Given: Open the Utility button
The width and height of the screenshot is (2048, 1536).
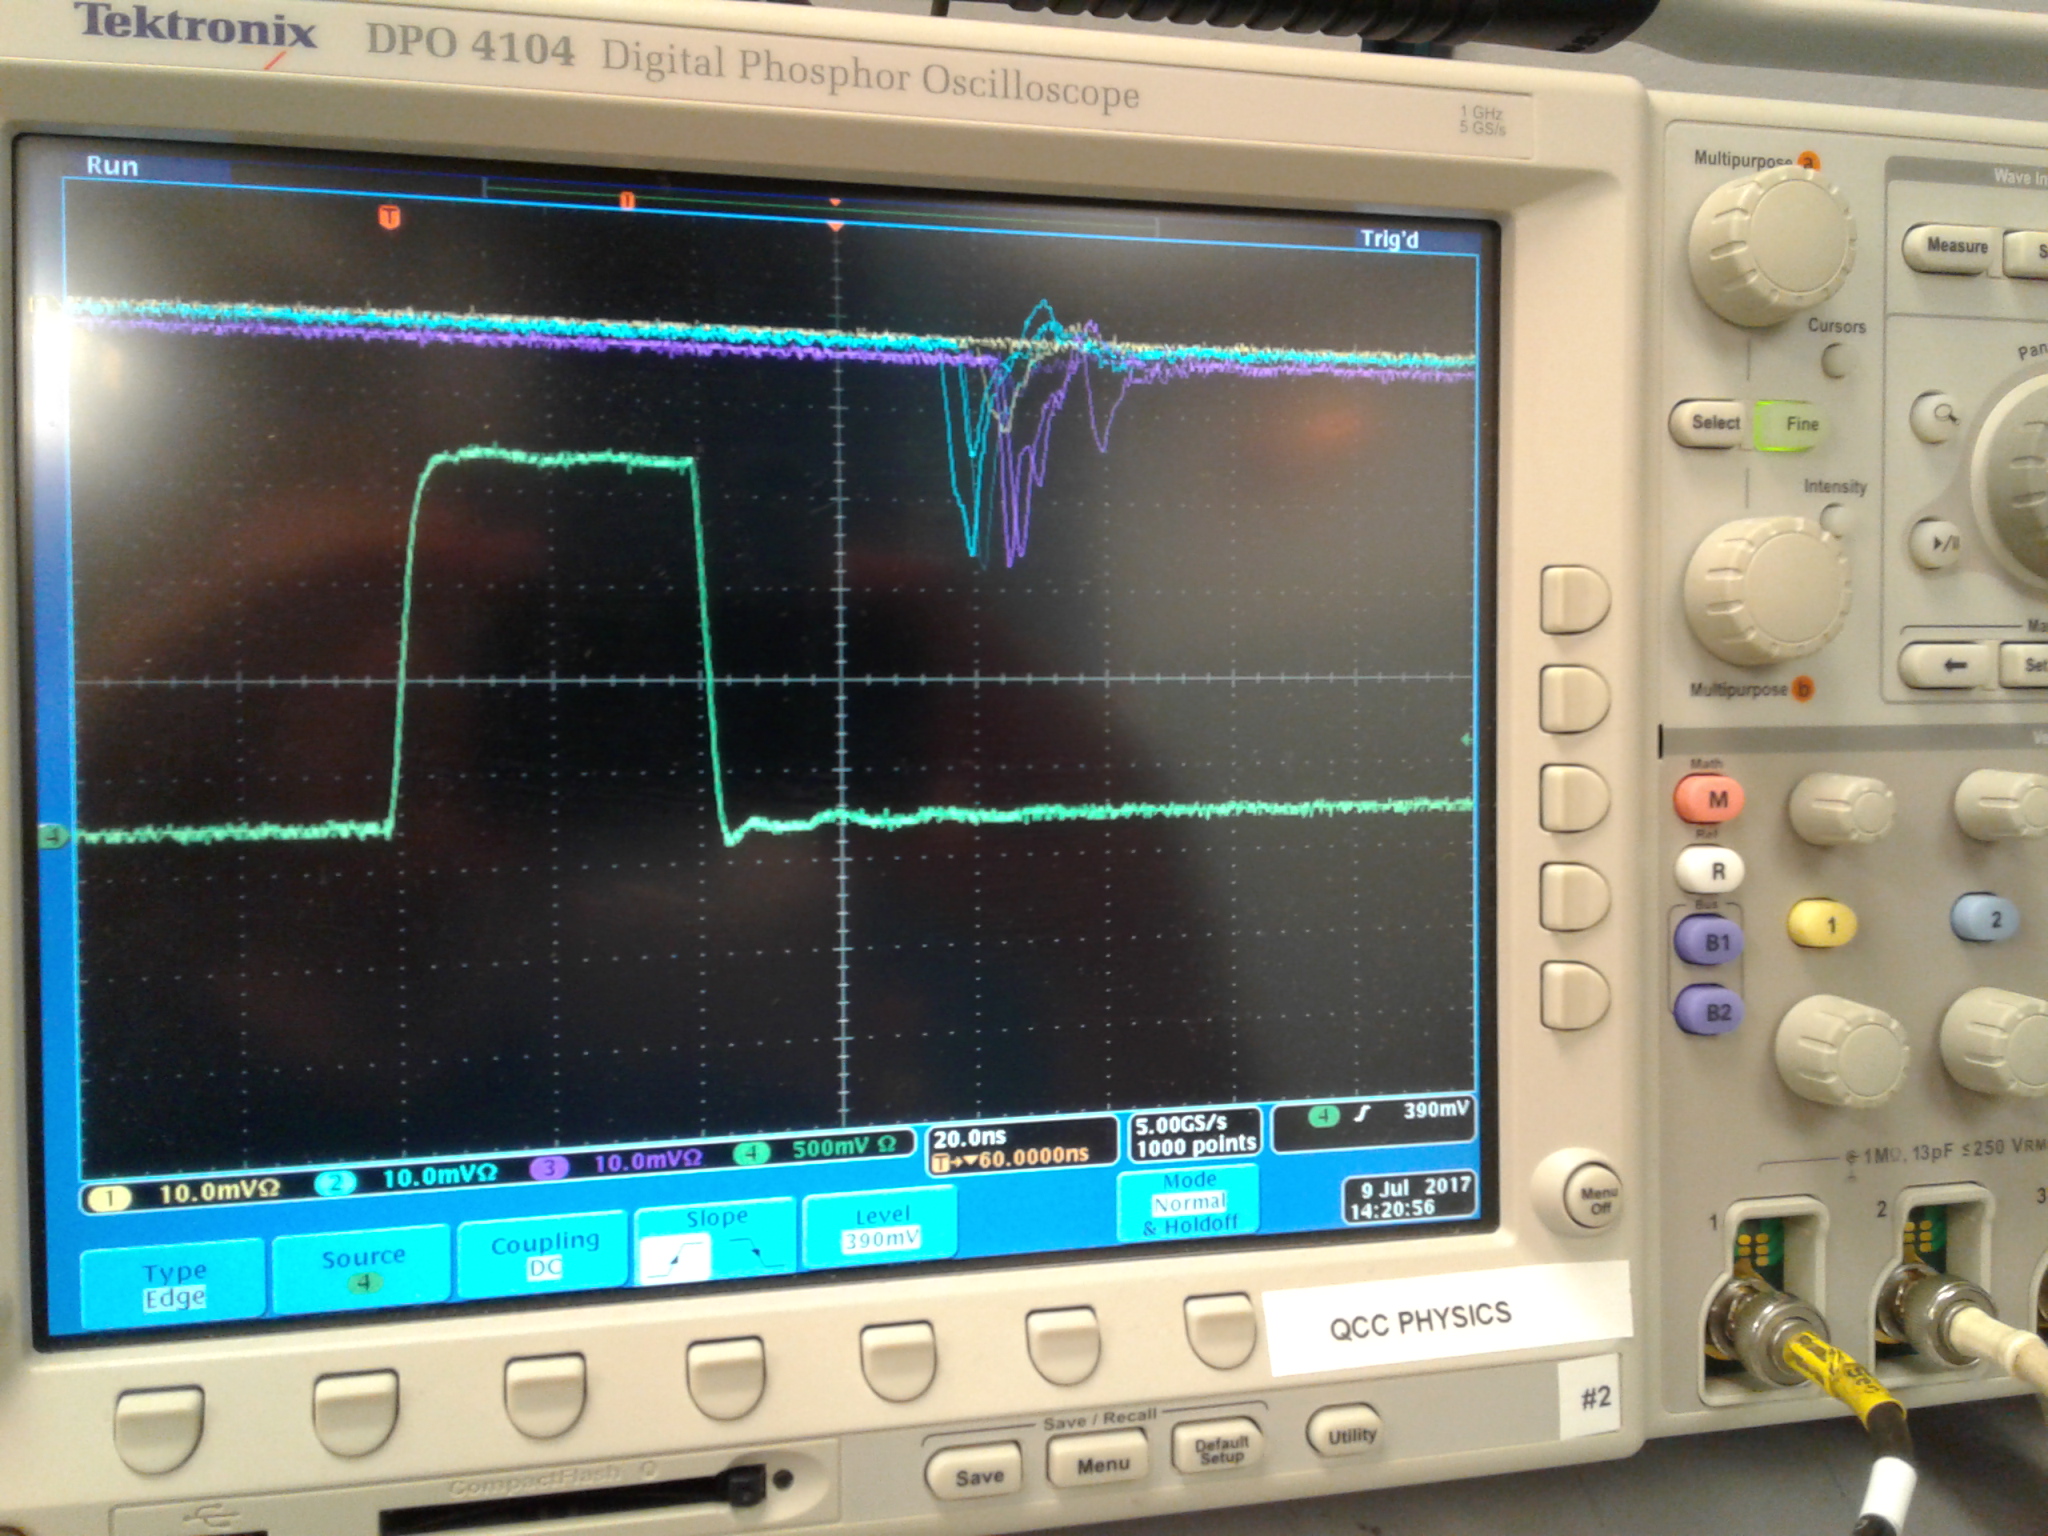Looking at the screenshot, I should pyautogui.click(x=1347, y=1435).
